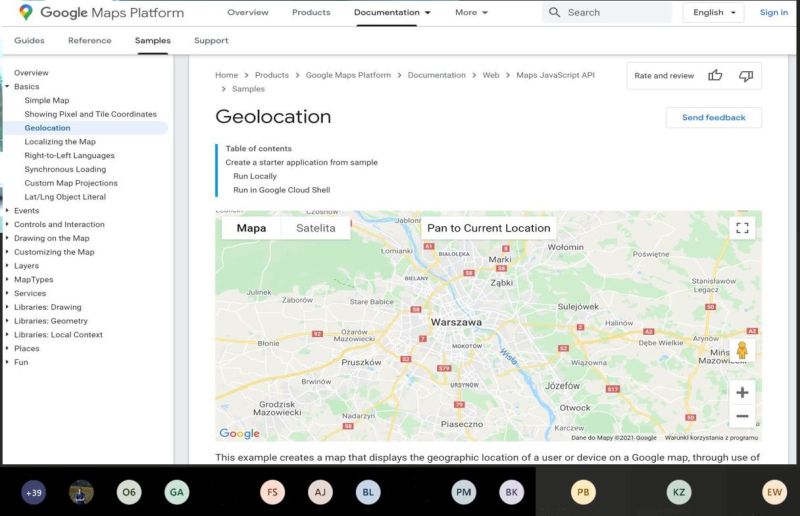Switch to the Guides tab
Viewport: 800px width, 516px height.
(x=29, y=40)
